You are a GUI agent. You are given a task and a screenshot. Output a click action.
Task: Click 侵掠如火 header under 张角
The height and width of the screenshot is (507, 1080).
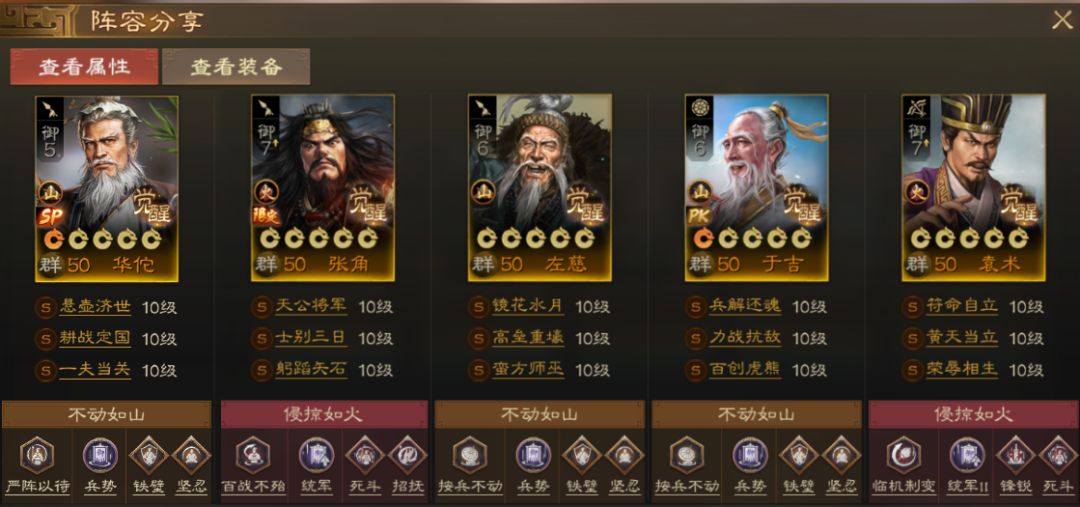324,415
